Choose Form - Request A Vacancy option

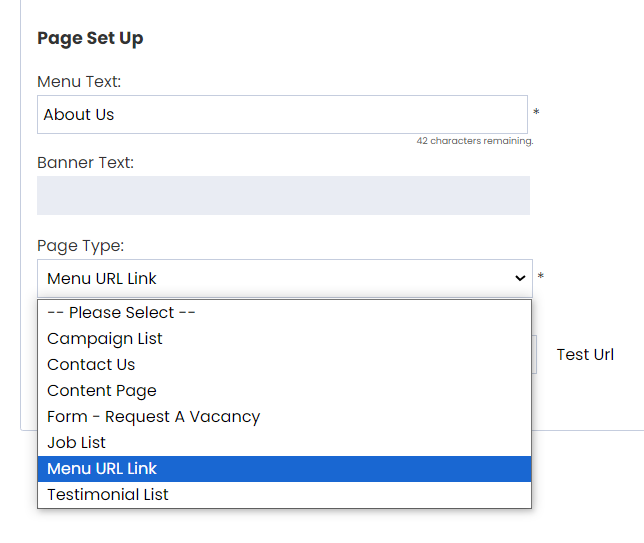tap(284, 416)
